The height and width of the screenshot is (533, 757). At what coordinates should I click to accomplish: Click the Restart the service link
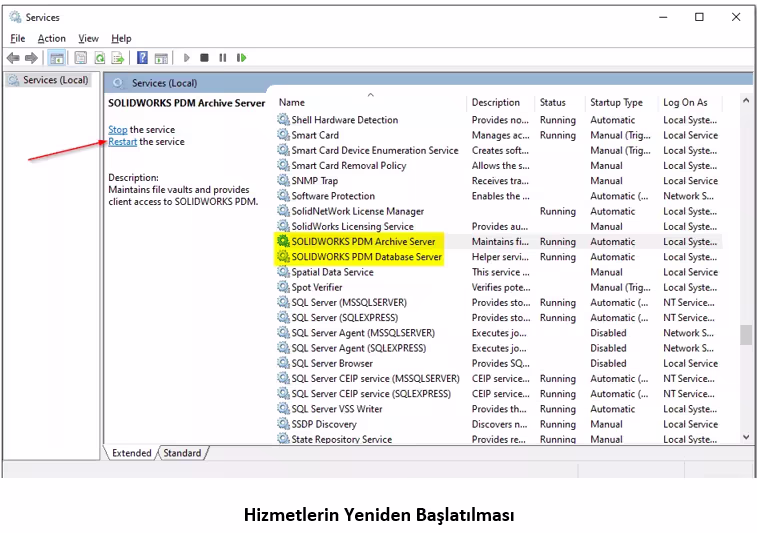[x=123, y=141]
